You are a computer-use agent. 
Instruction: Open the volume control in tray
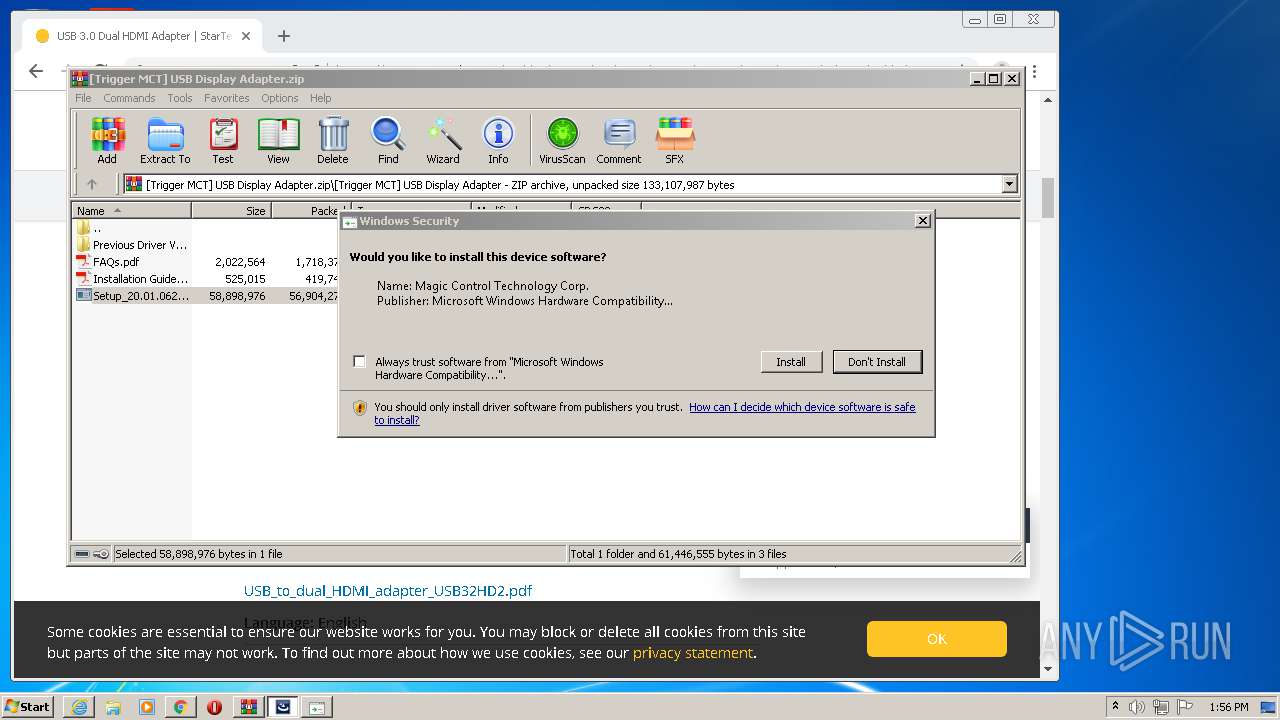1137,707
